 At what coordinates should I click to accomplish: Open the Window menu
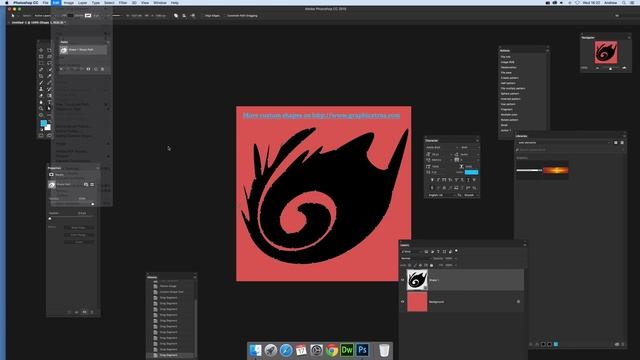[x=160, y=2]
